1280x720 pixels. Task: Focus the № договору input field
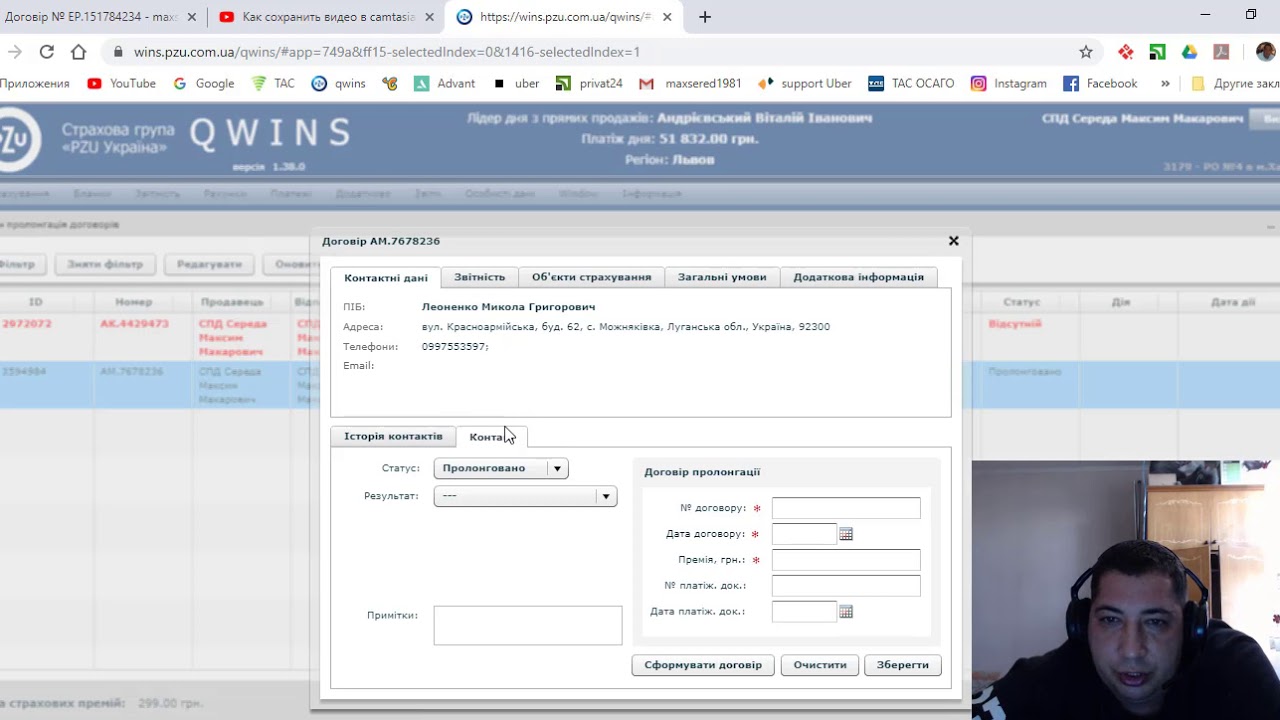[x=846, y=508]
